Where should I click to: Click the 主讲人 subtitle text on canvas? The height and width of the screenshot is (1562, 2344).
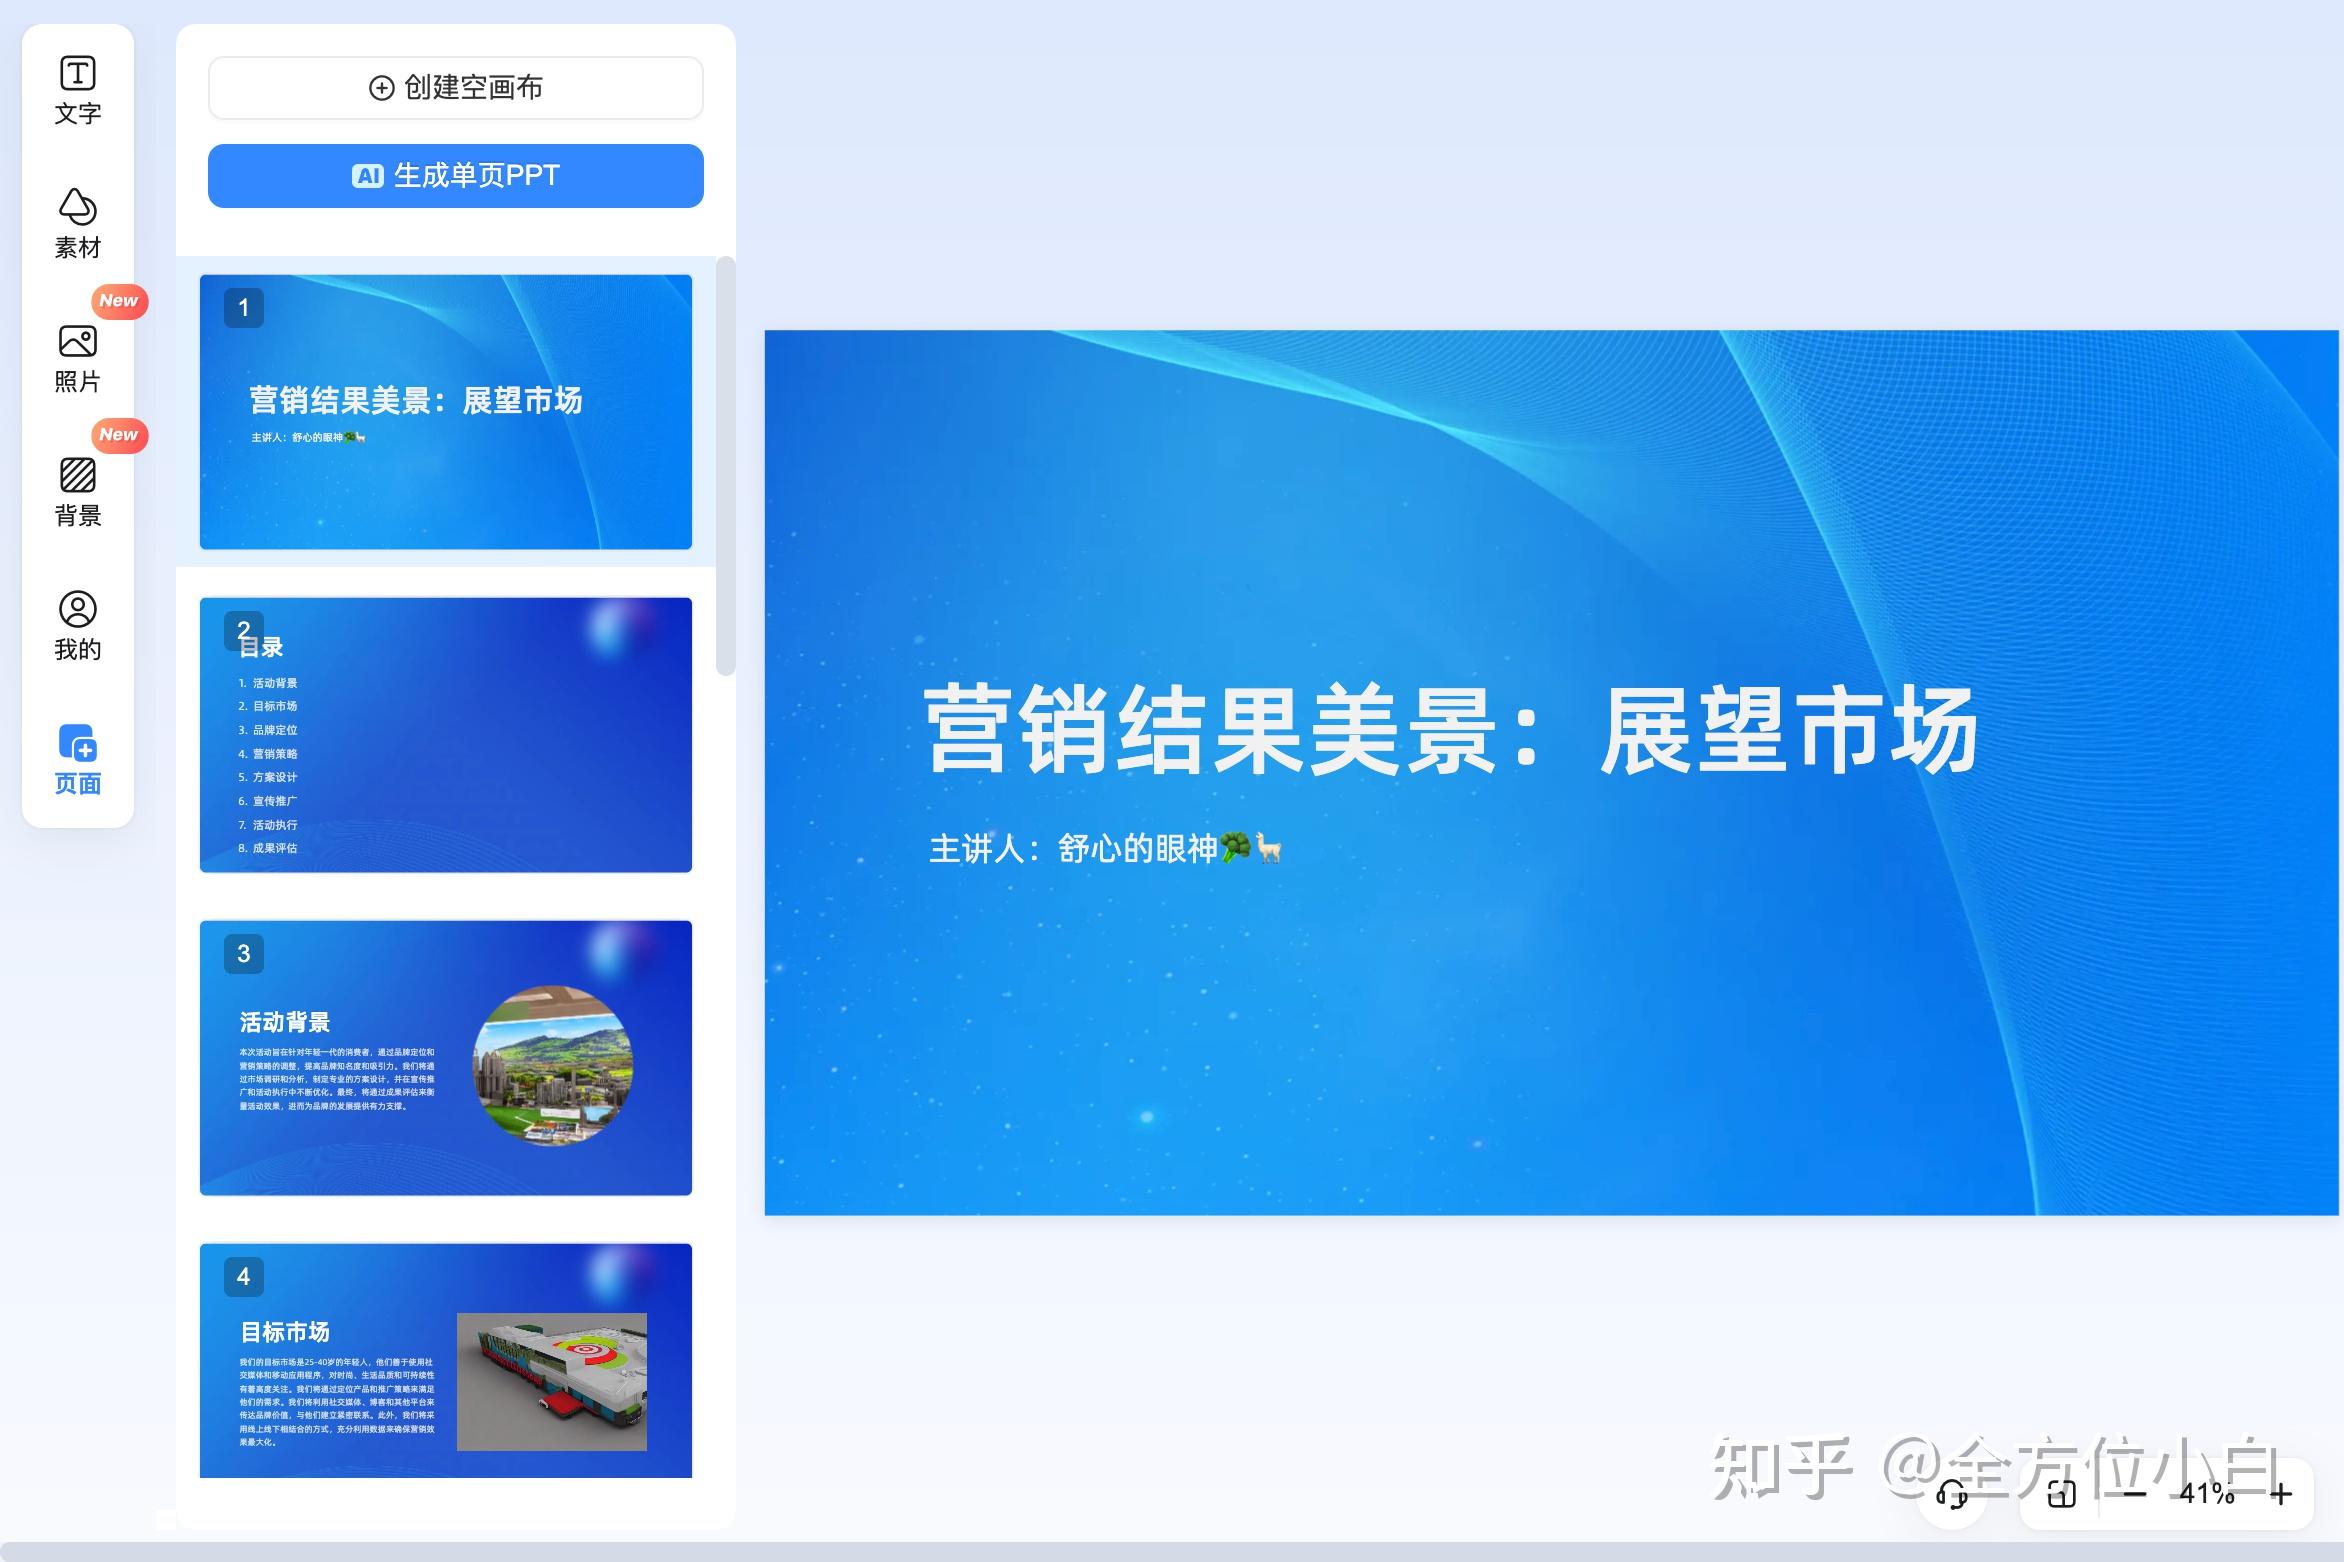pyautogui.click(x=1104, y=849)
